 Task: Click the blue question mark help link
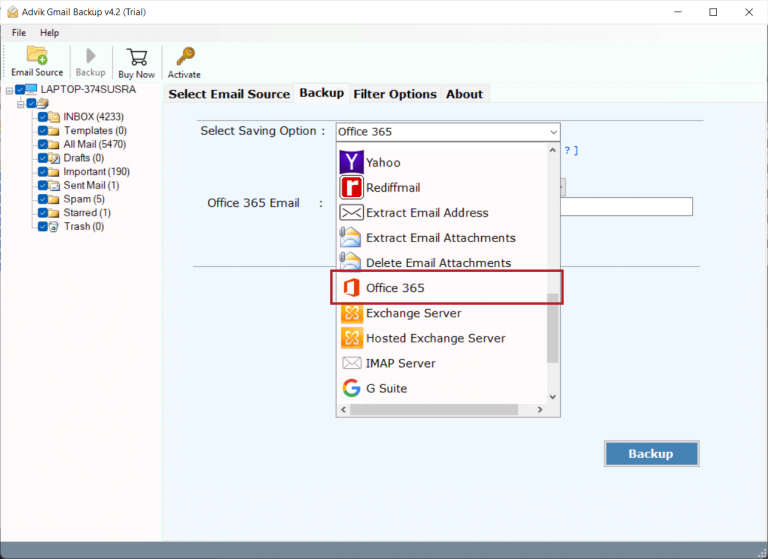click(567, 150)
